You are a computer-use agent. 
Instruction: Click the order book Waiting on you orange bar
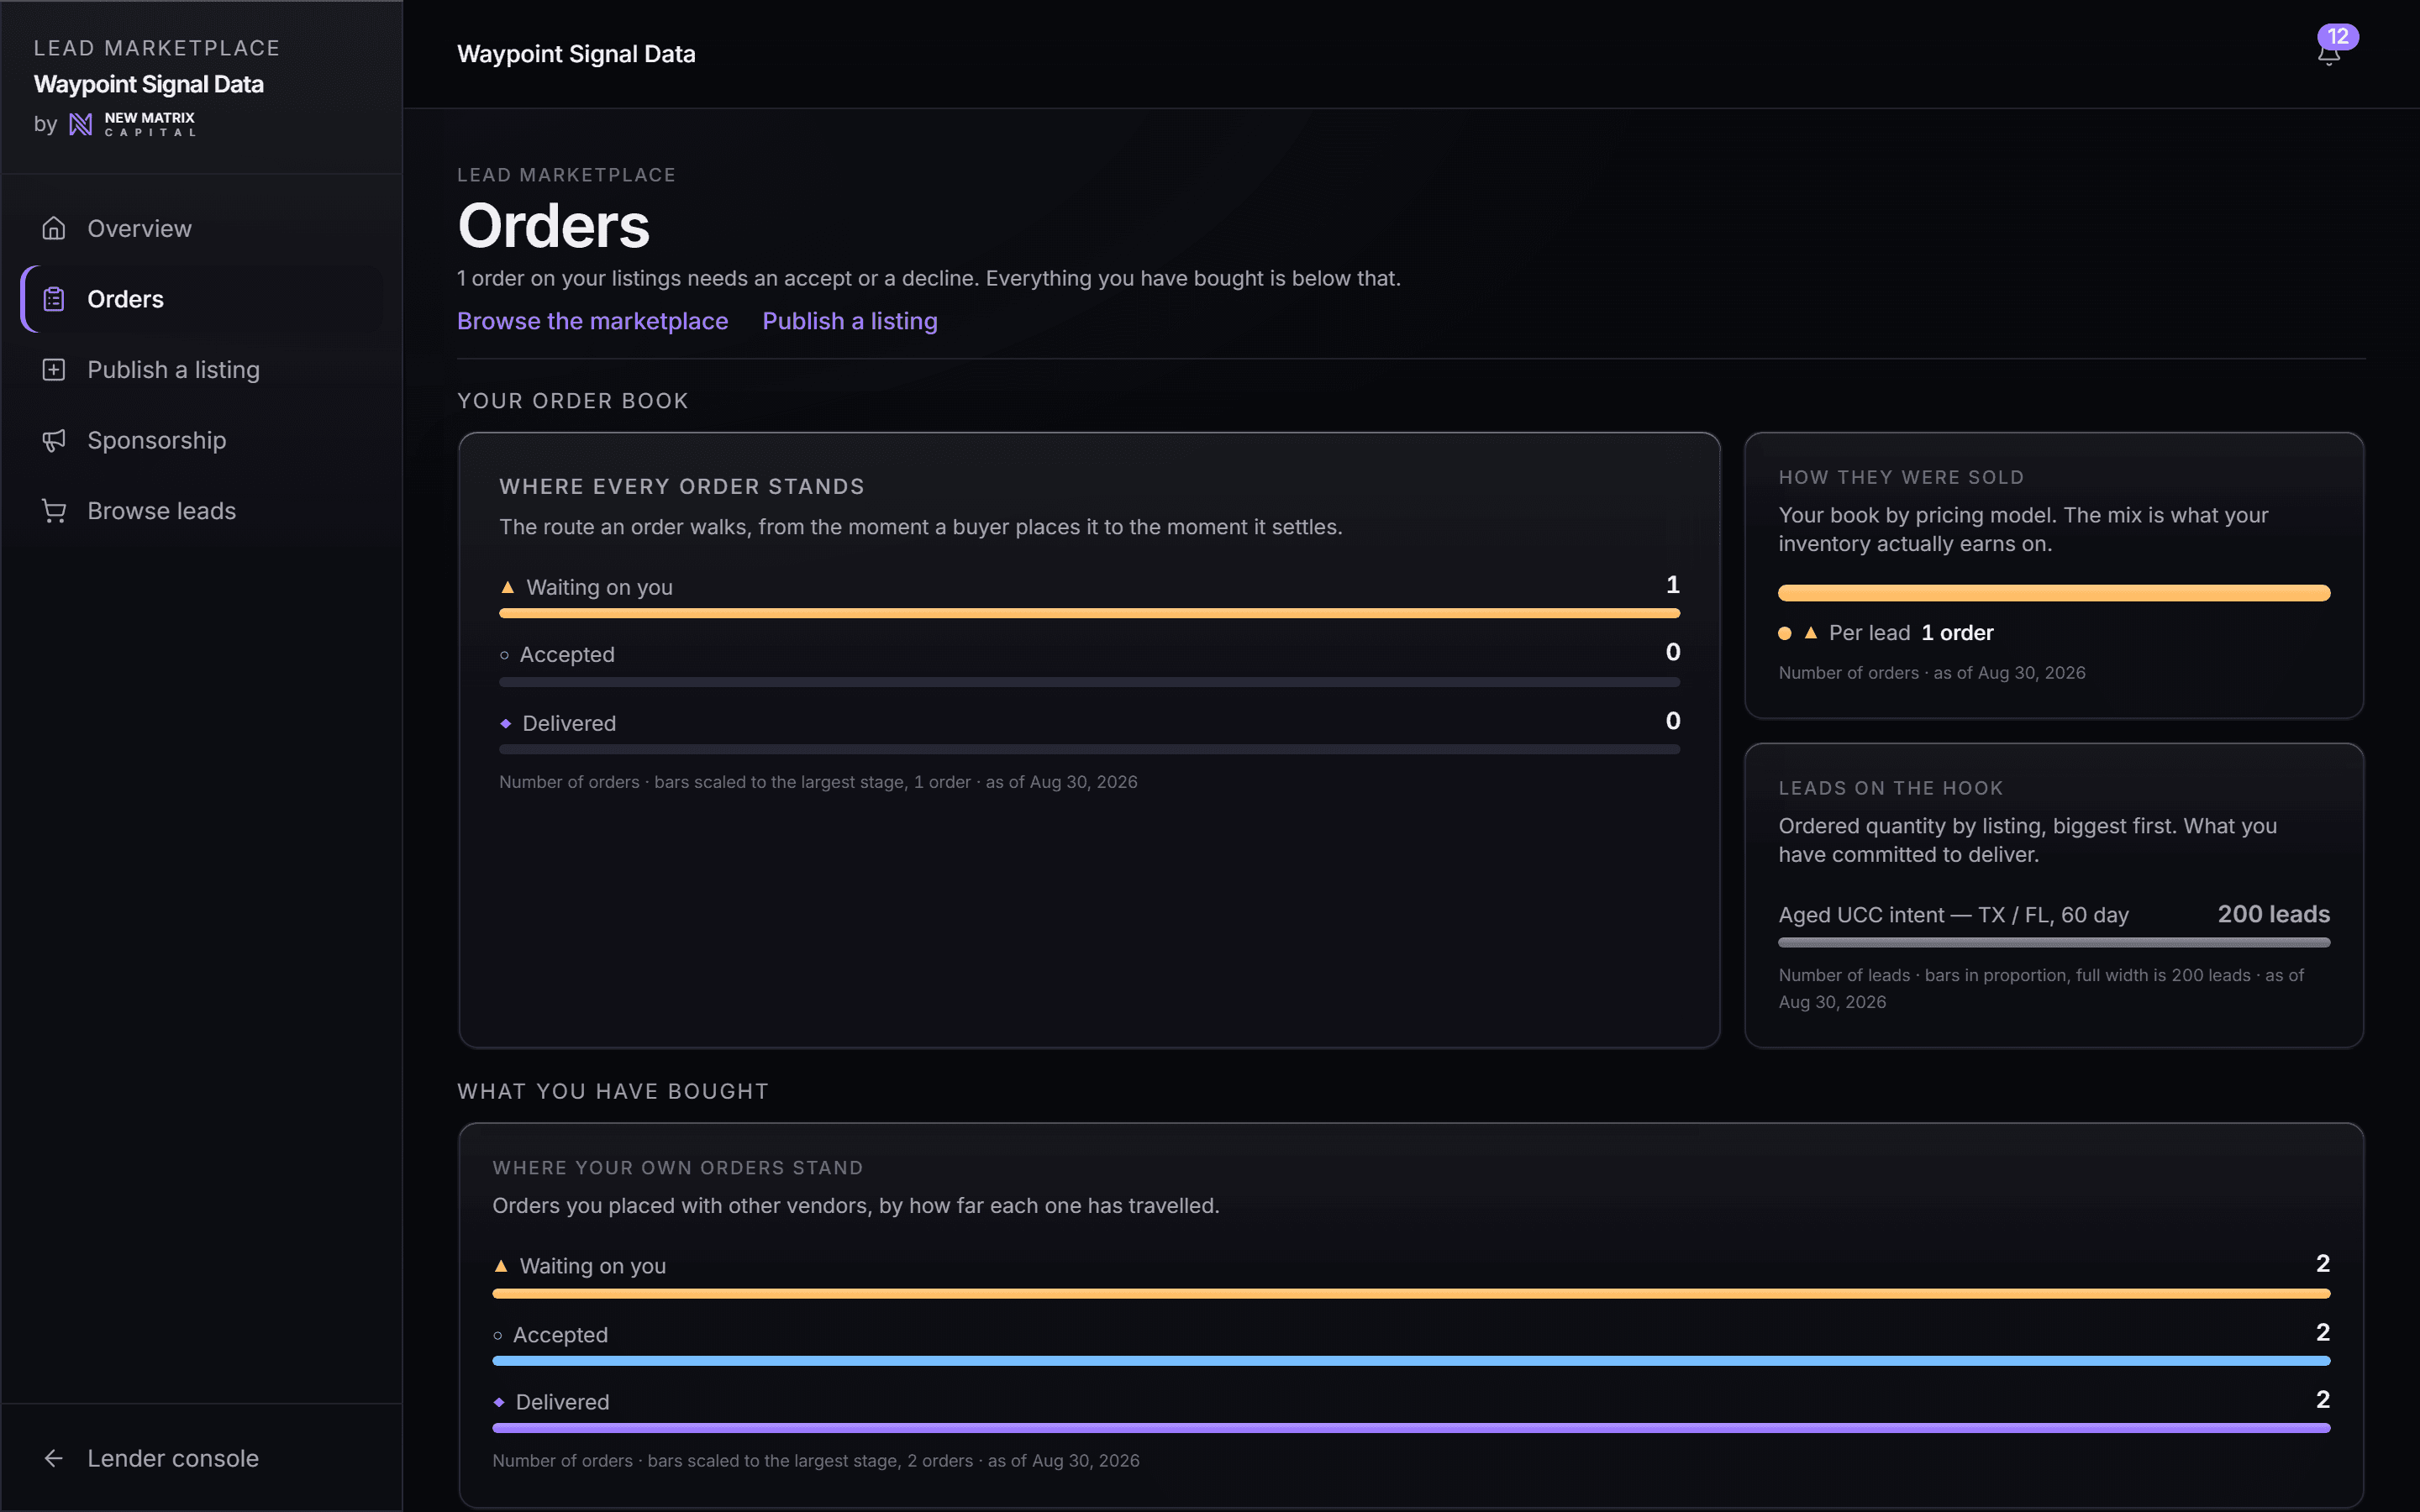click(x=1089, y=613)
